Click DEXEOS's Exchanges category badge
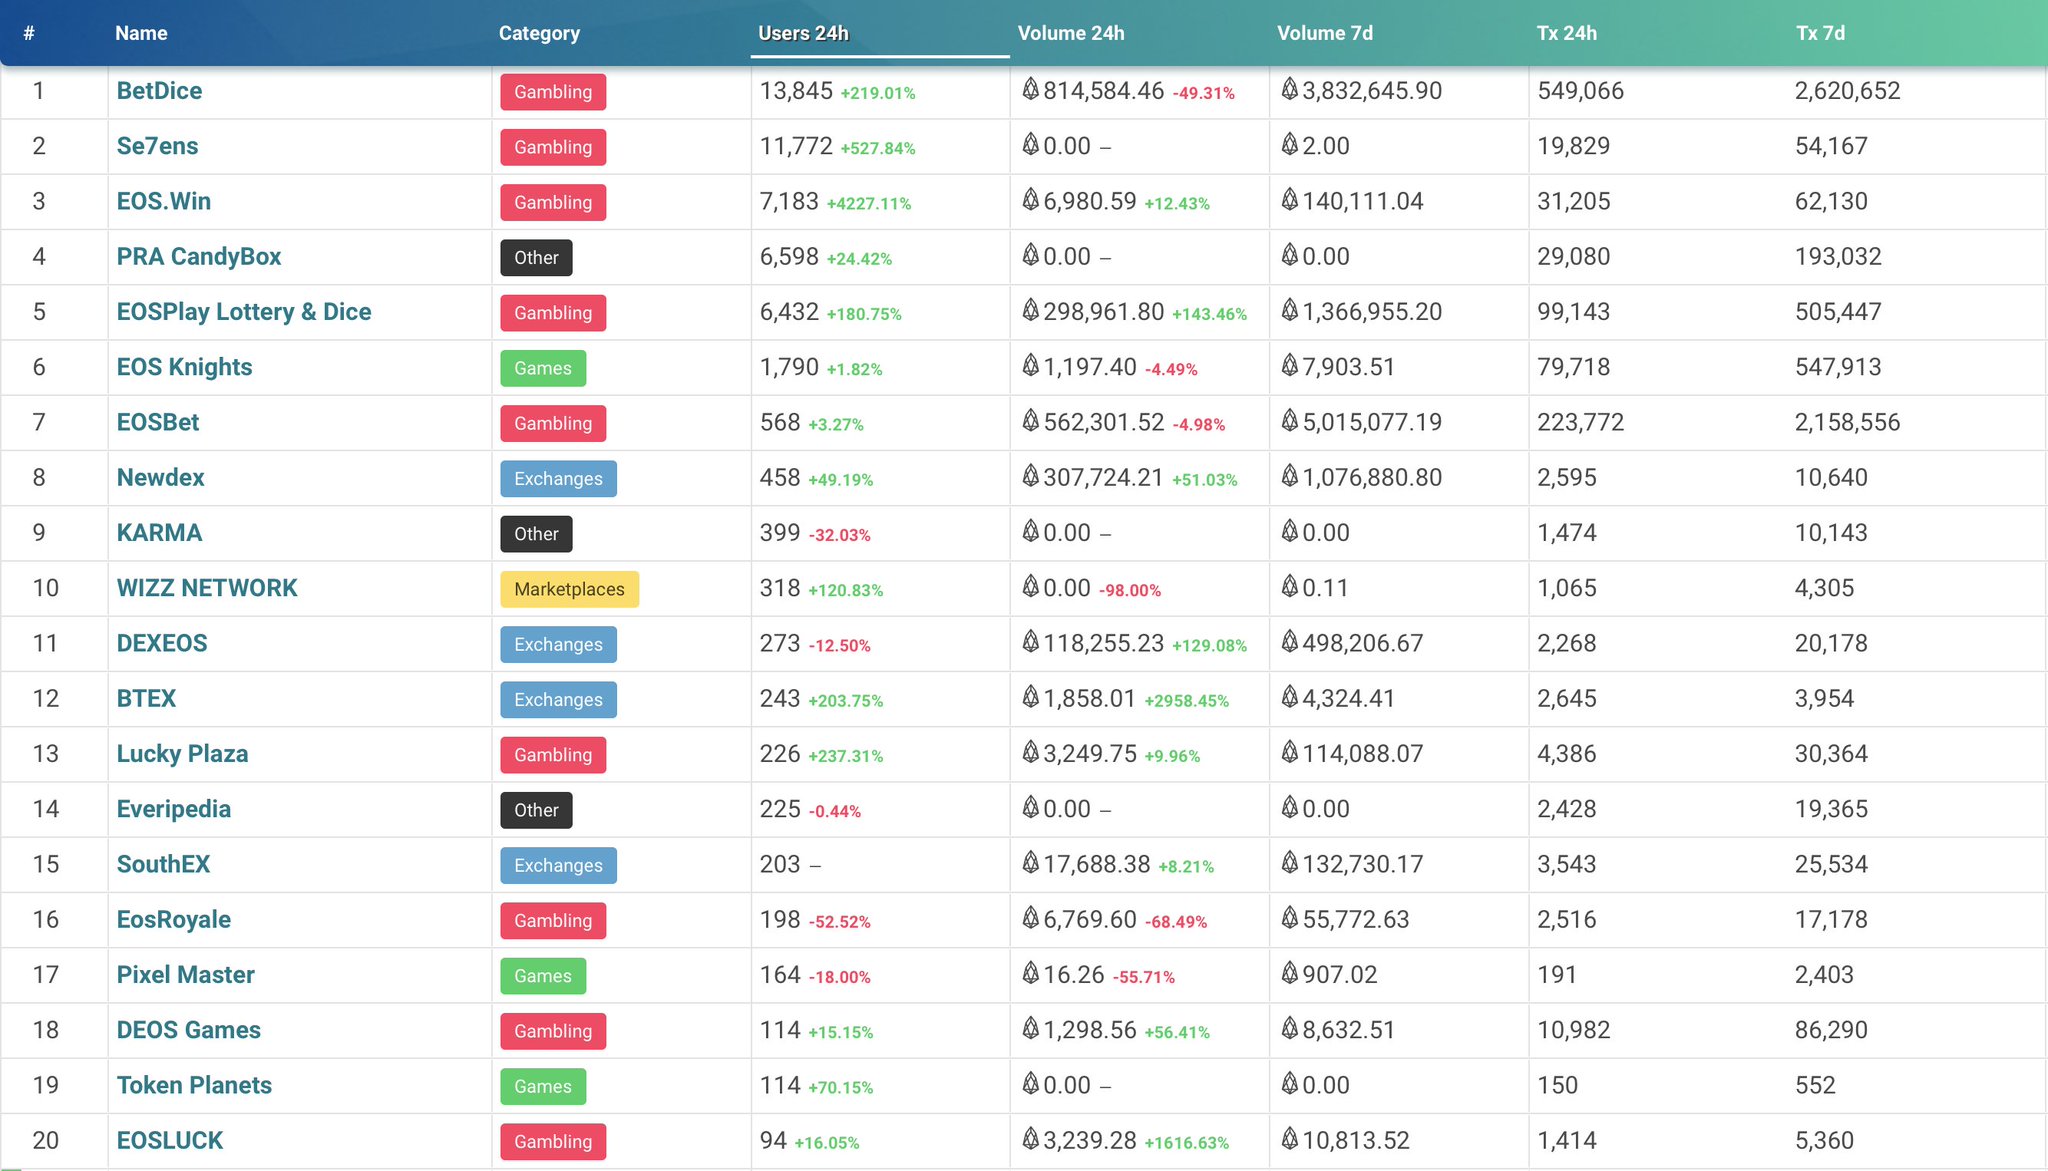Viewport: 2048px width, 1171px height. (559, 645)
